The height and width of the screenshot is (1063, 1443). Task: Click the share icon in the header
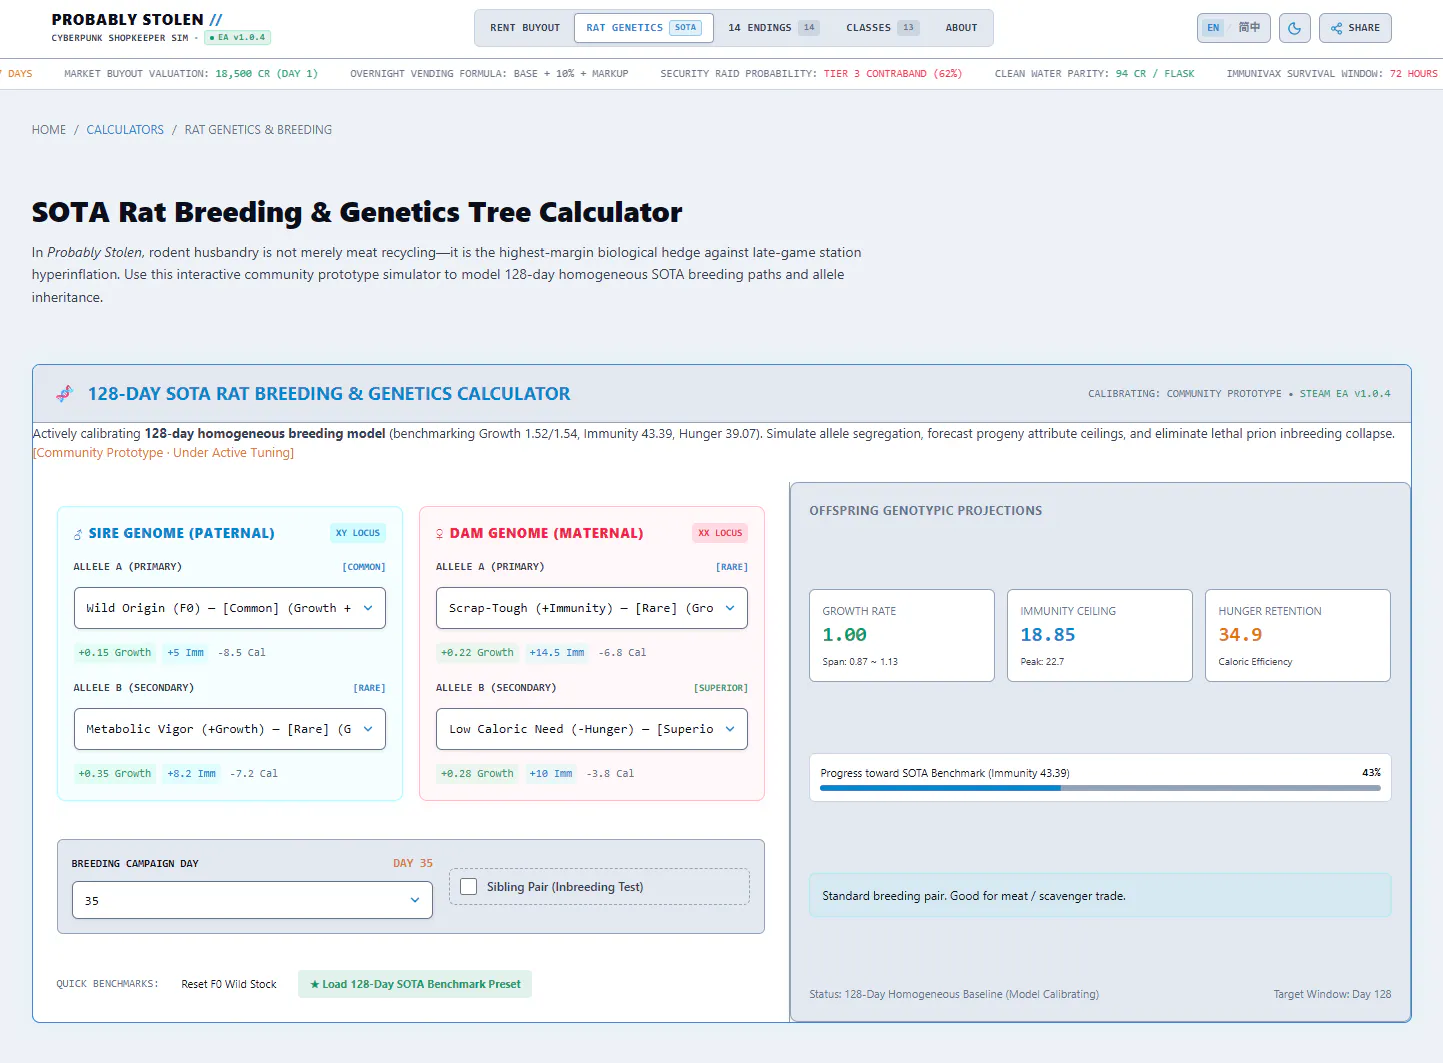click(x=1337, y=28)
